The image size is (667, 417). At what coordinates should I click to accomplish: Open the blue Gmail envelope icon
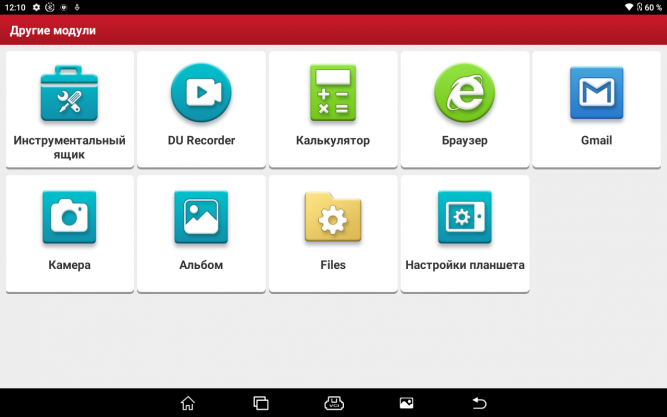tap(596, 92)
